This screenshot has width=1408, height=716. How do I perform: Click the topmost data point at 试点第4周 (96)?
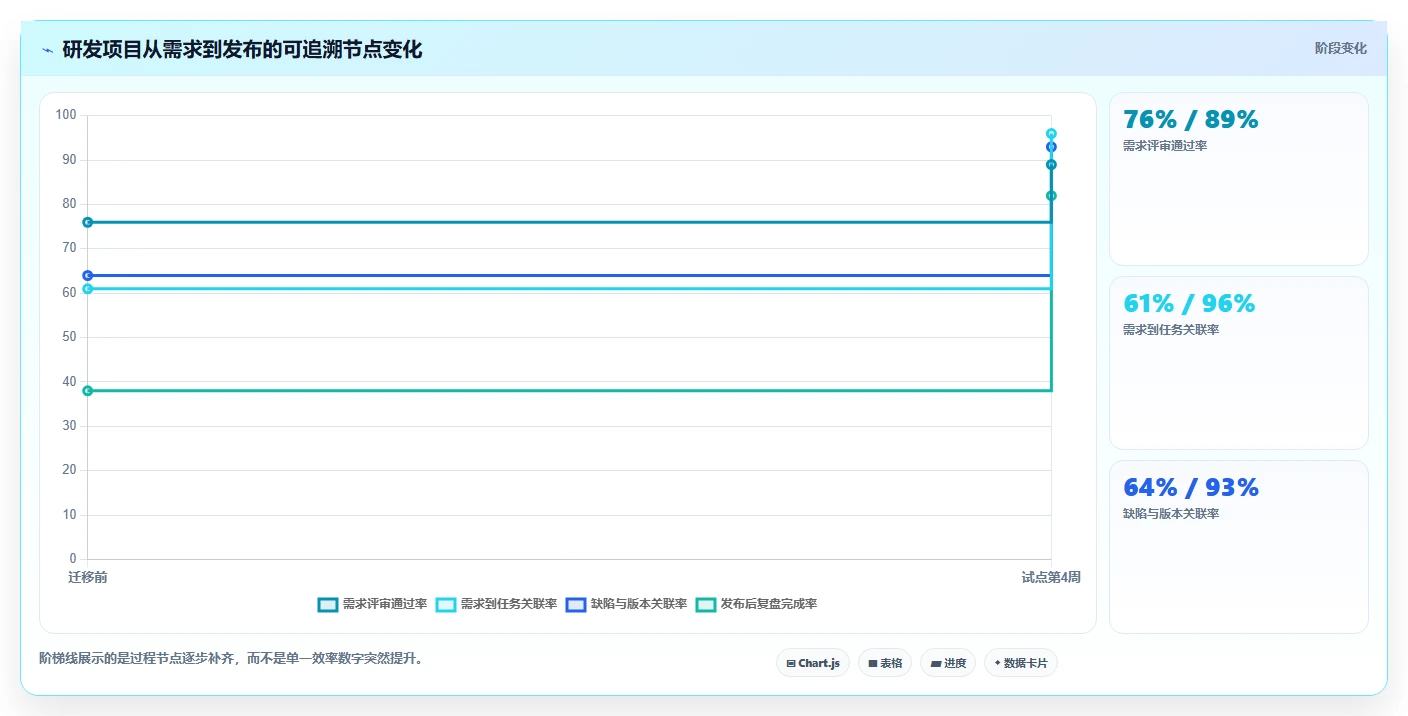pyautogui.click(x=1051, y=133)
